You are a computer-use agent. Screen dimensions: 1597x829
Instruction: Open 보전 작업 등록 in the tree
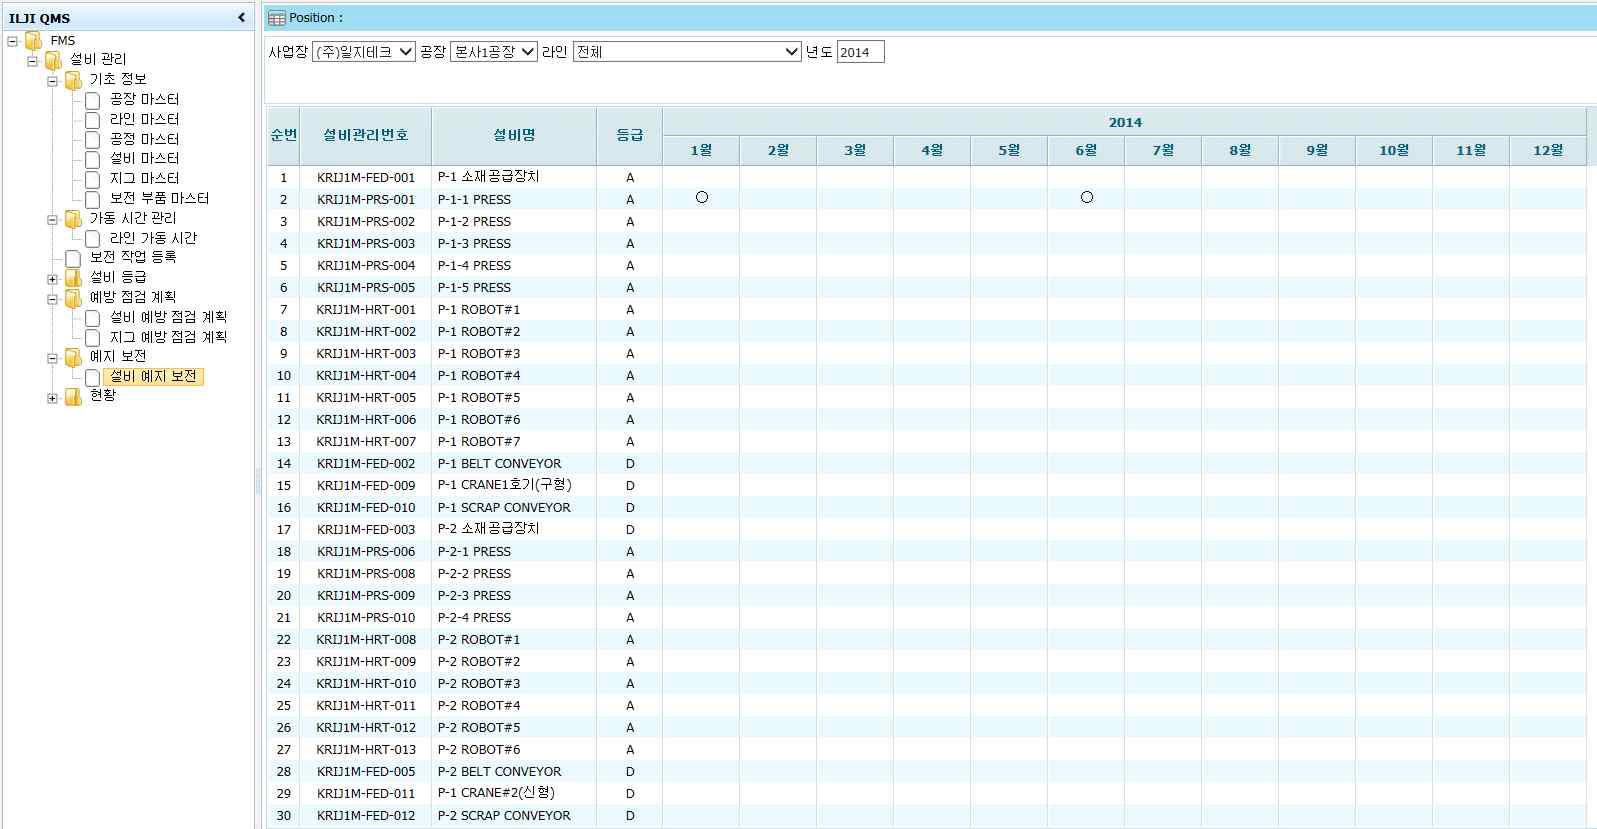(133, 258)
